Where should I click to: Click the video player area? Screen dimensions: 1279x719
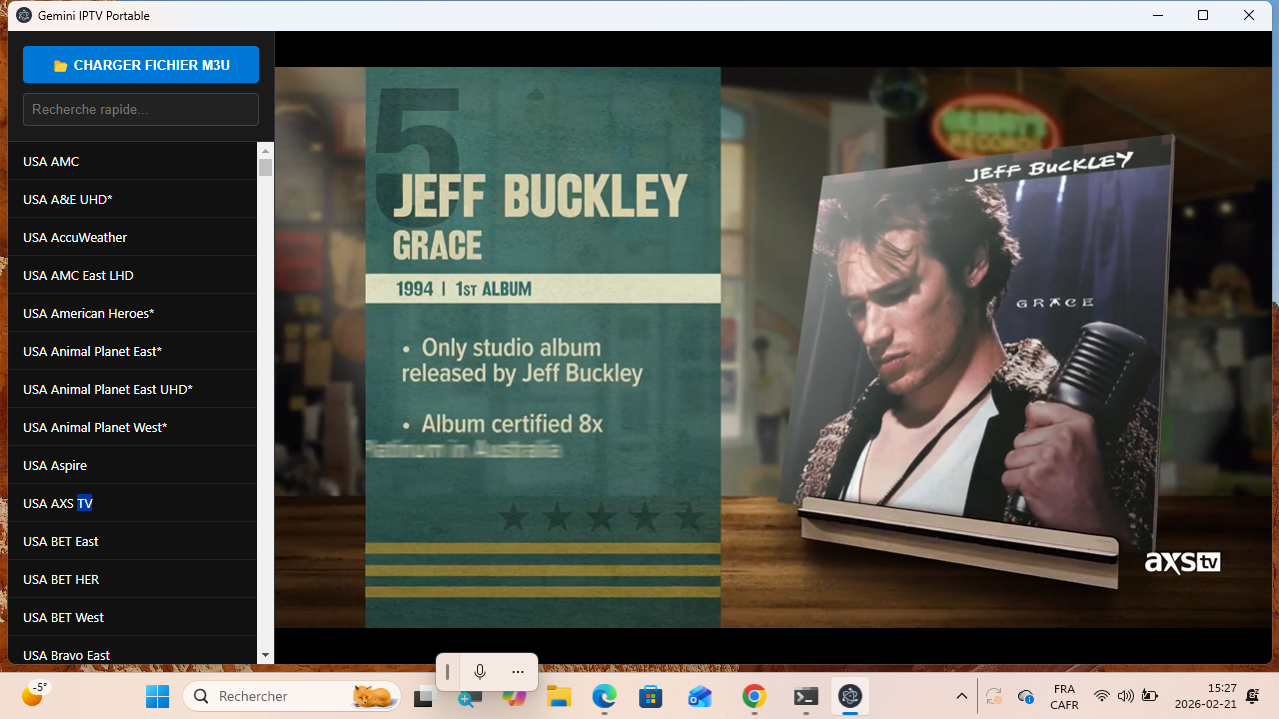773,347
